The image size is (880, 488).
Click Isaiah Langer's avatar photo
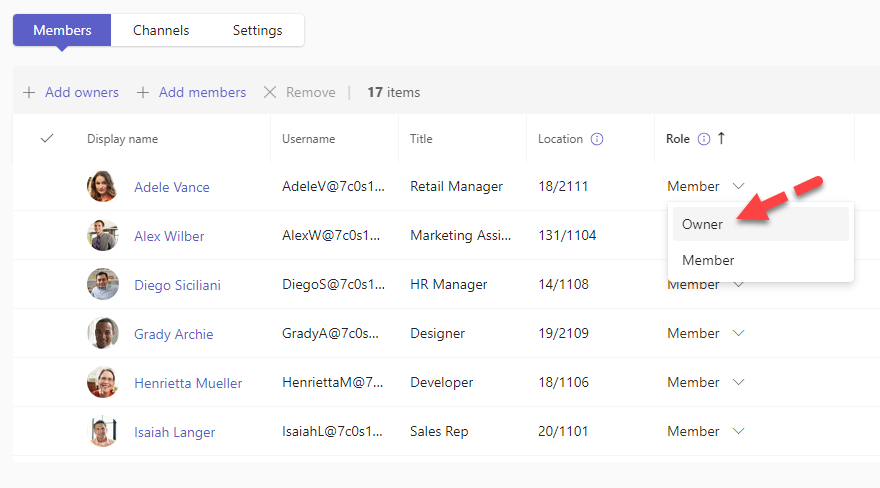tap(103, 431)
